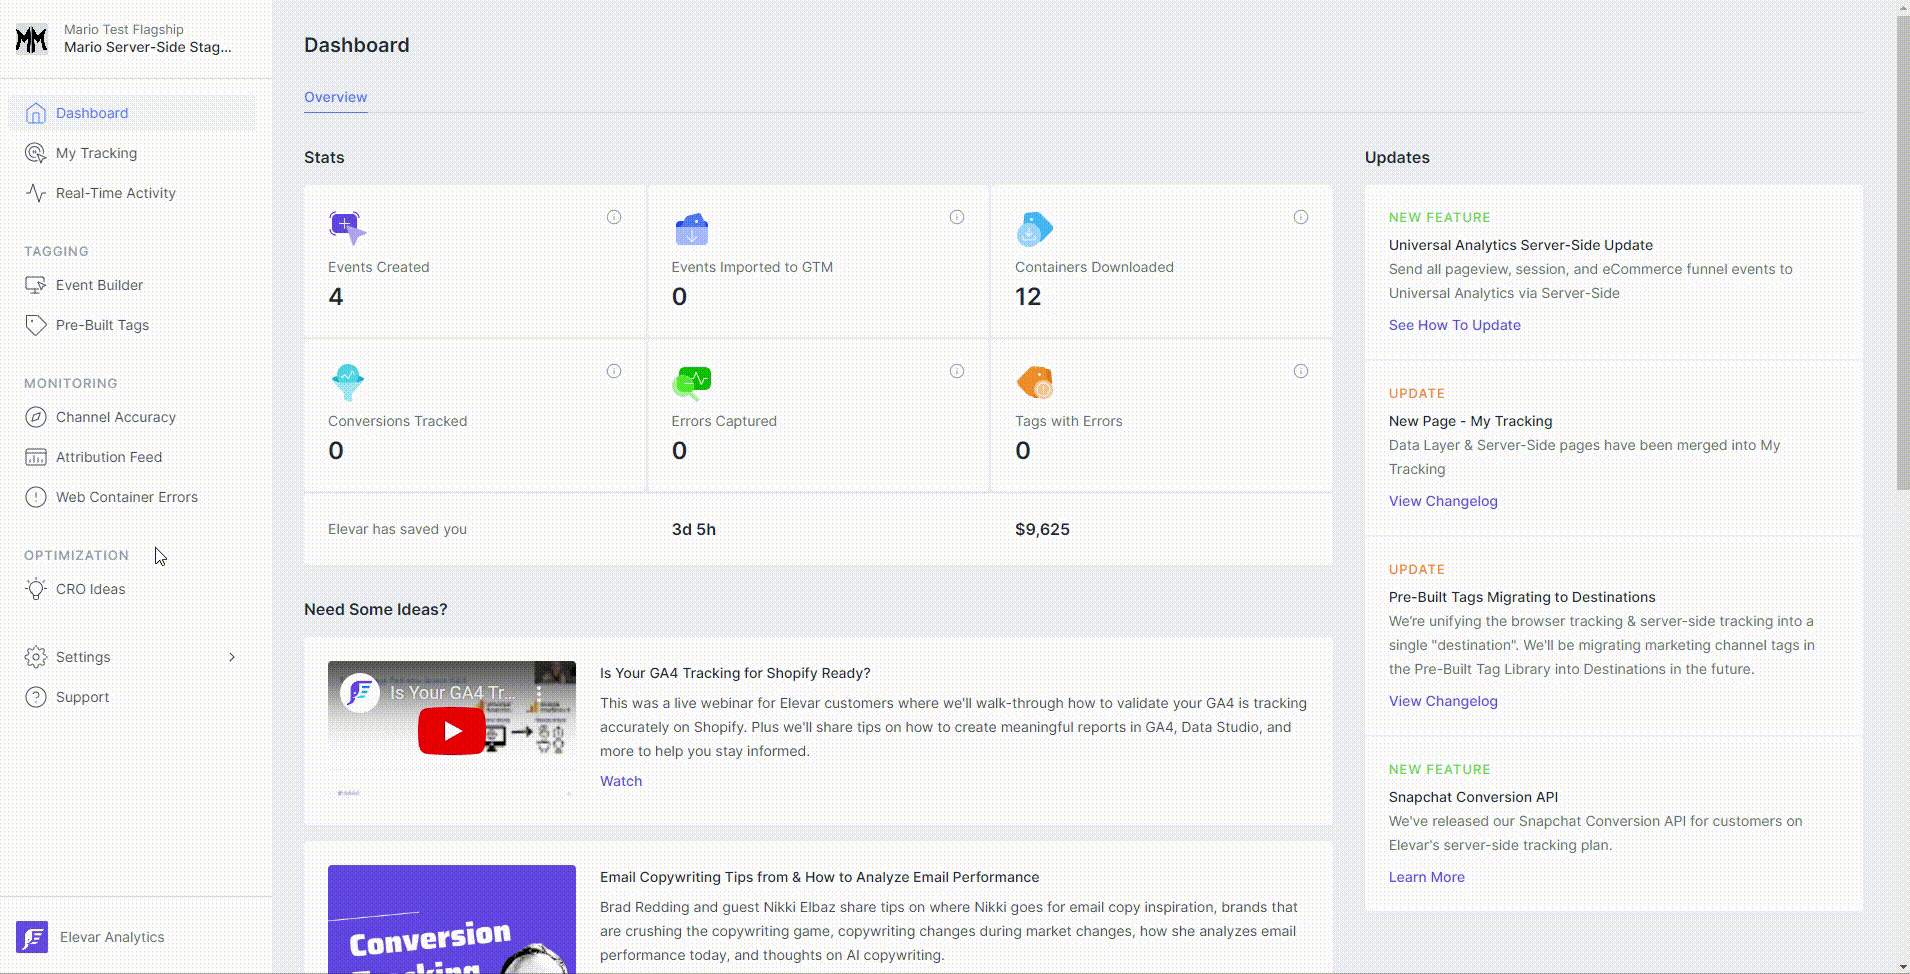Screen dimensions: 1910x974
Task: Open View Changelog under Pre-Built Tags Migrating
Action: coord(1443,701)
